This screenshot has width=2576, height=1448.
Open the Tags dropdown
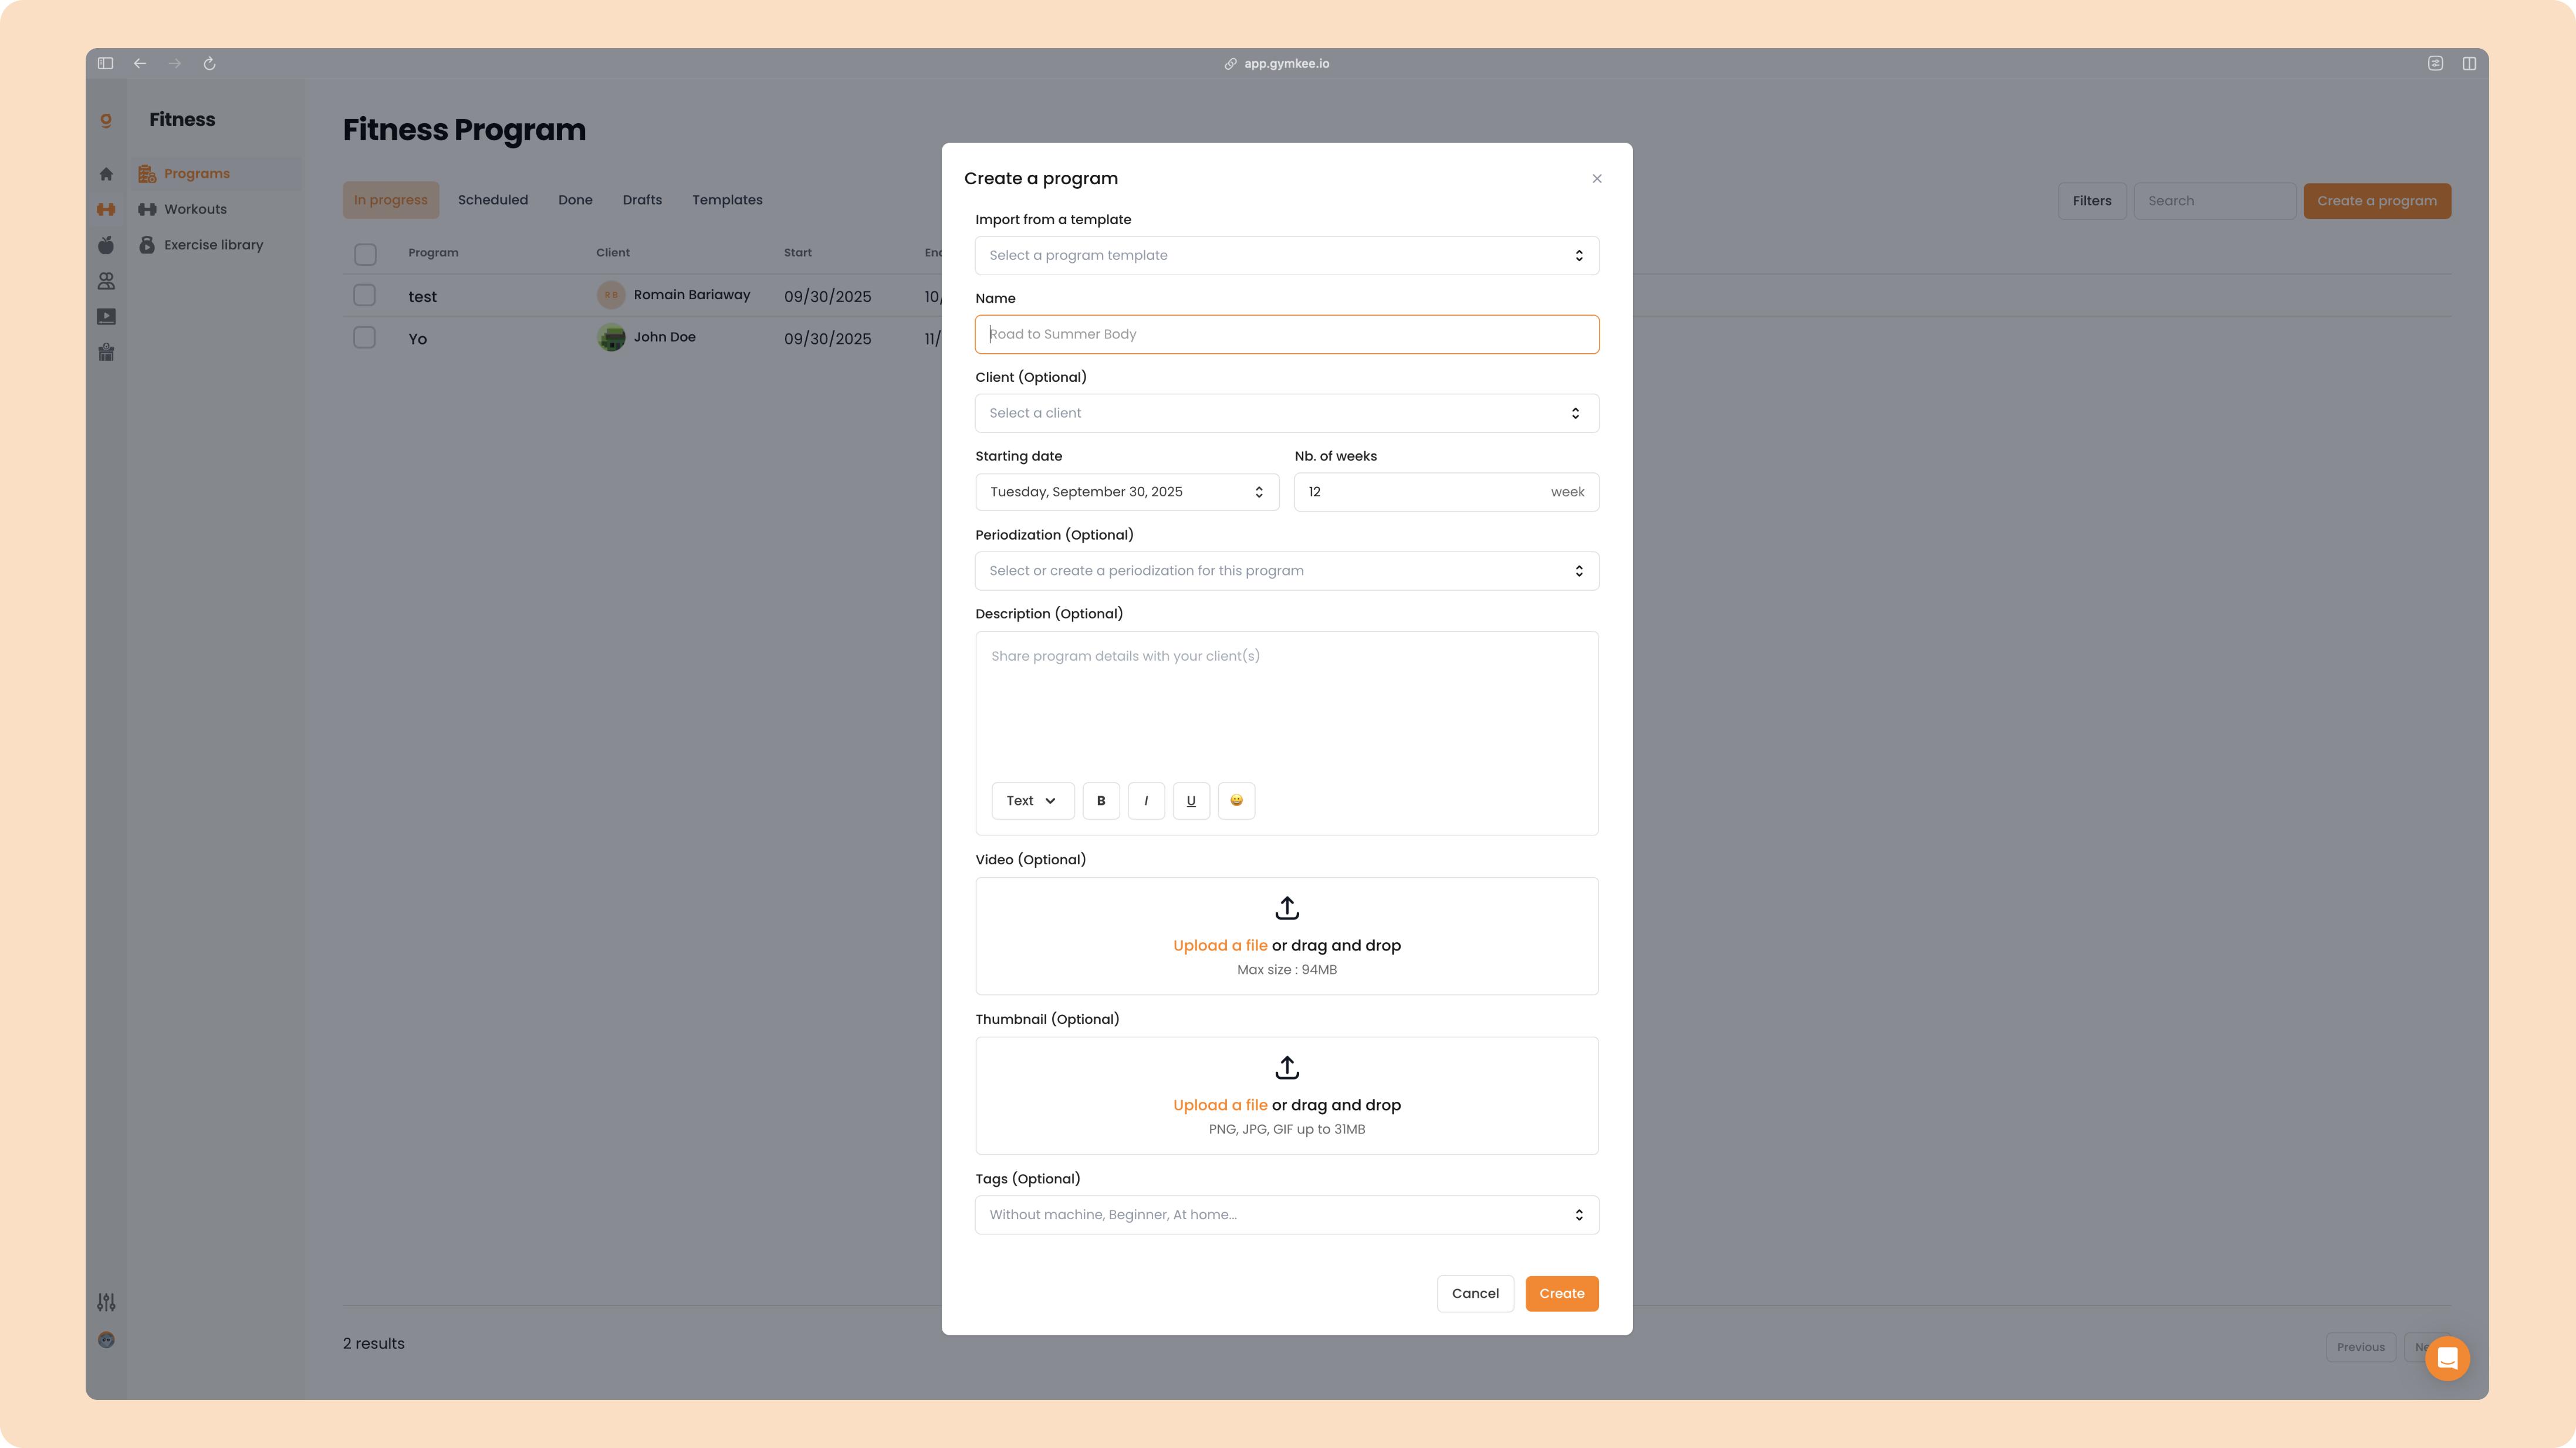click(x=1287, y=1215)
